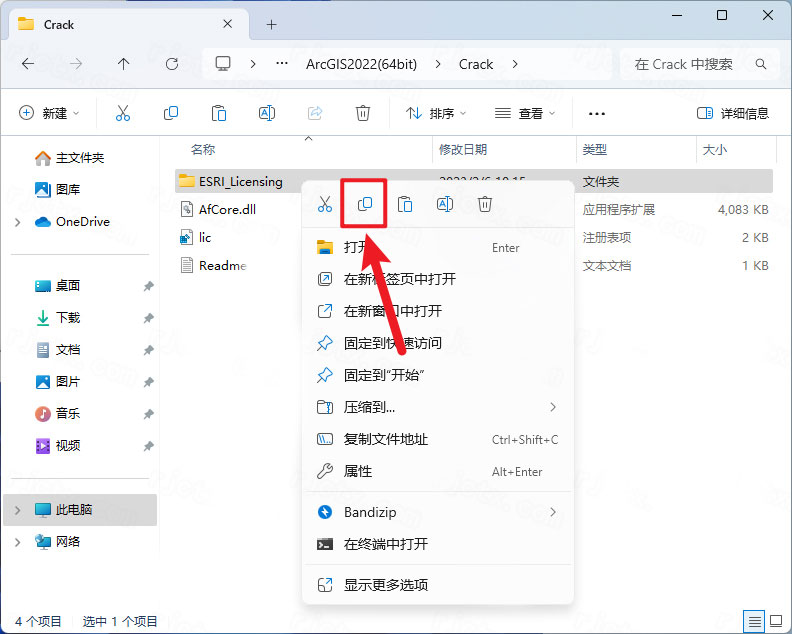Click the This PC monitor icon in the address bar
The height and width of the screenshot is (634, 792).
(223, 64)
